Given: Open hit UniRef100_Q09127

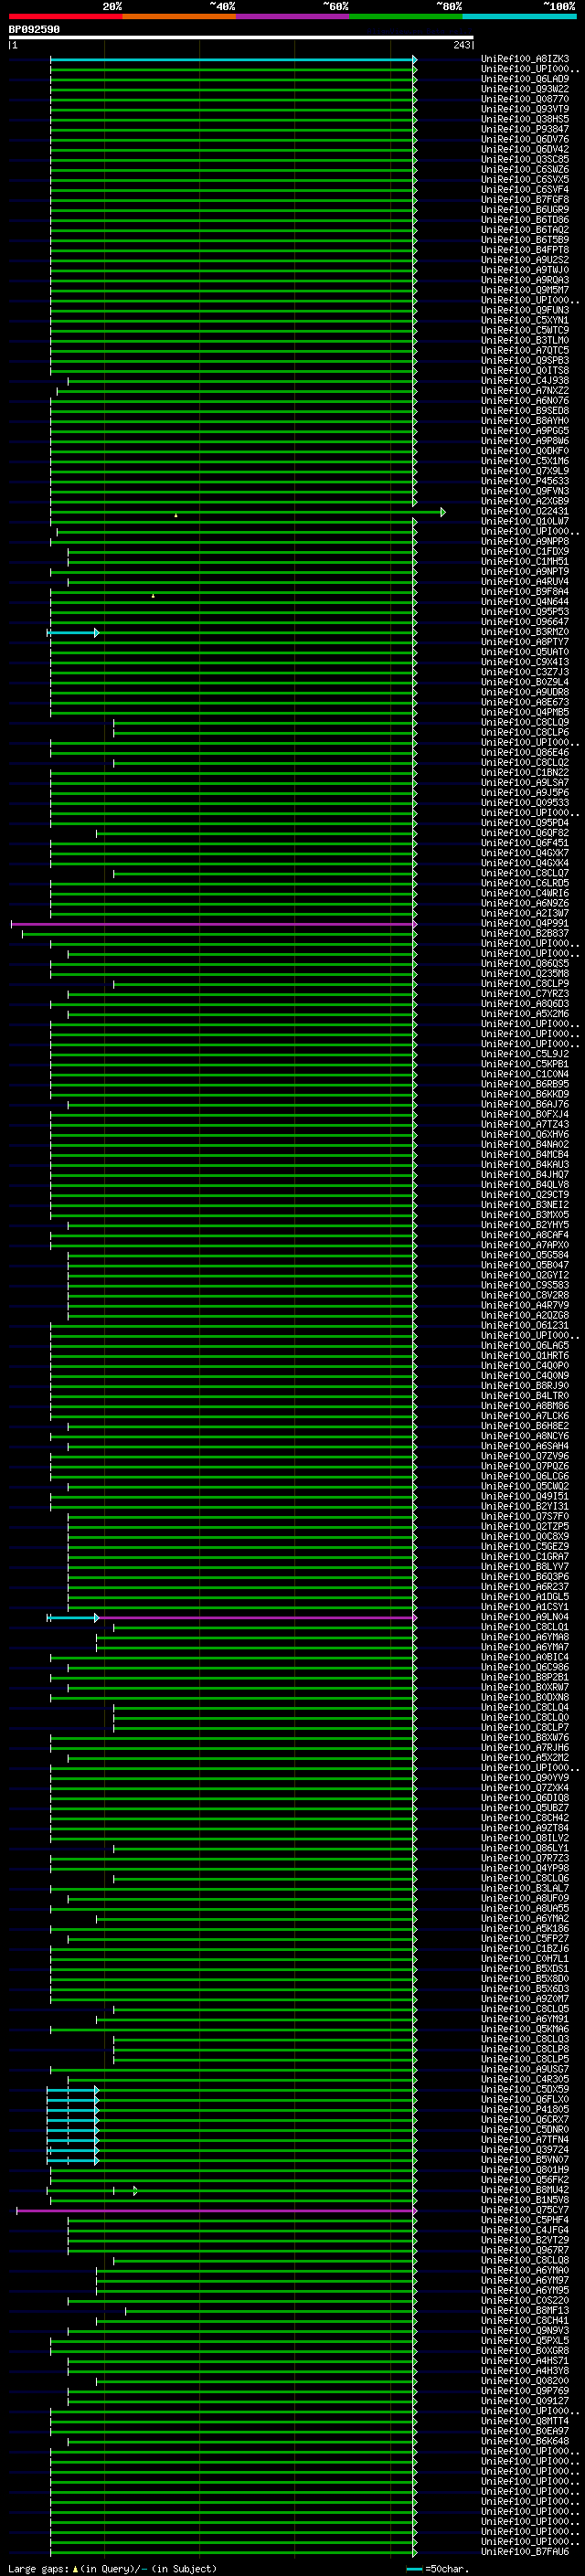Looking at the screenshot, I should pos(525,2401).
